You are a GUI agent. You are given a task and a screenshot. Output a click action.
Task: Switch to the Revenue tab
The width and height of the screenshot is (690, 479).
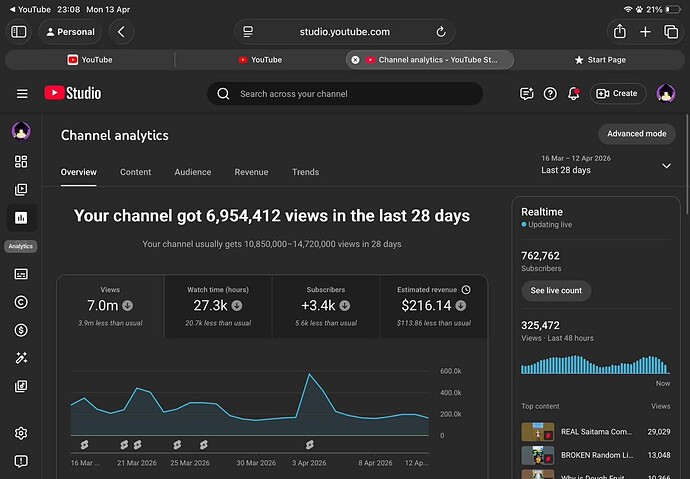(x=251, y=172)
